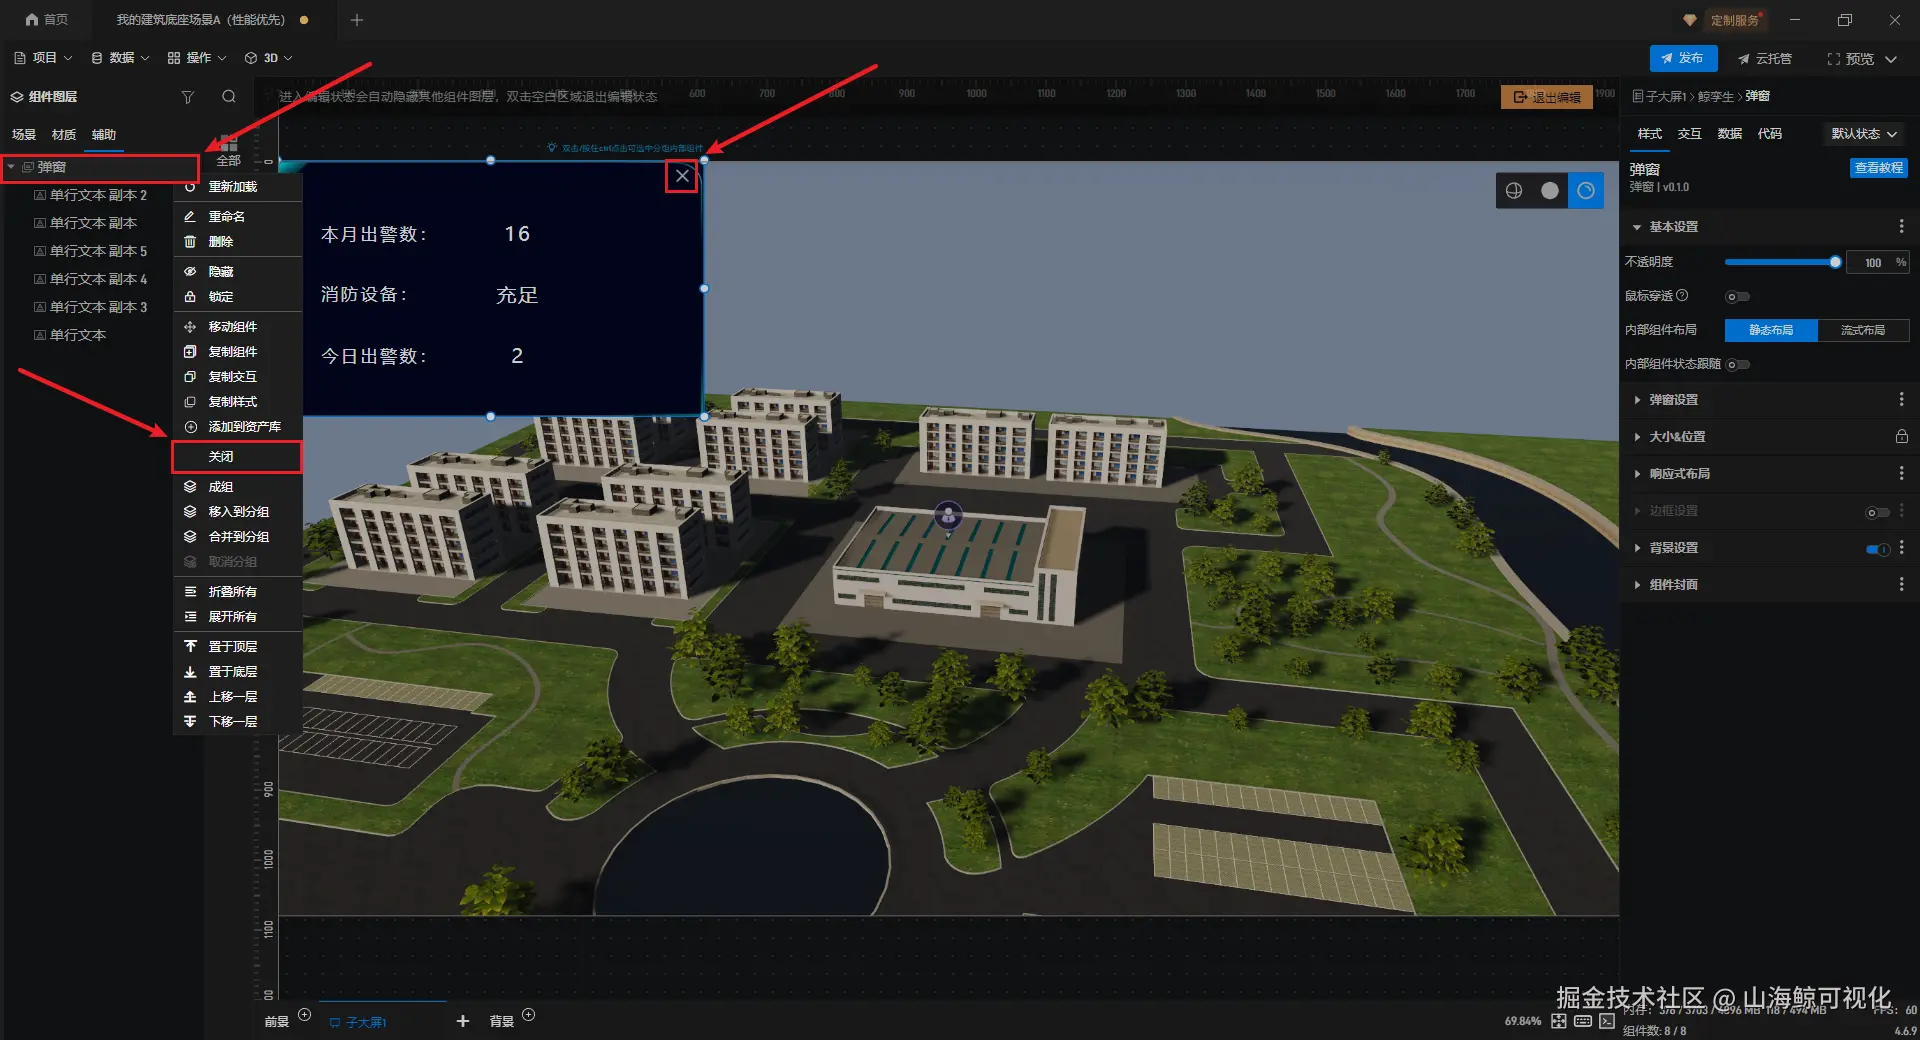Choose 删除 trash entry
The height and width of the screenshot is (1040, 1920).
click(x=238, y=242)
